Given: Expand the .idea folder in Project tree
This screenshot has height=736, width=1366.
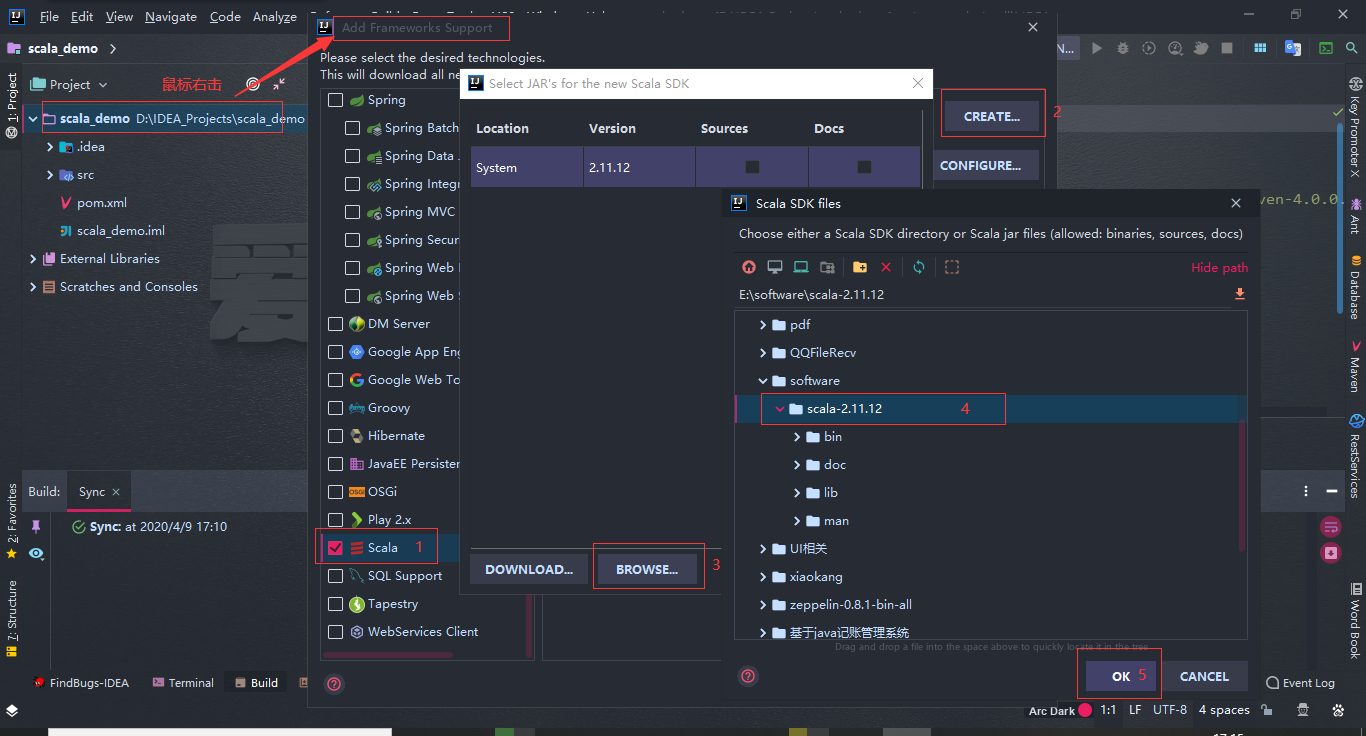Looking at the screenshot, I should coord(50,147).
